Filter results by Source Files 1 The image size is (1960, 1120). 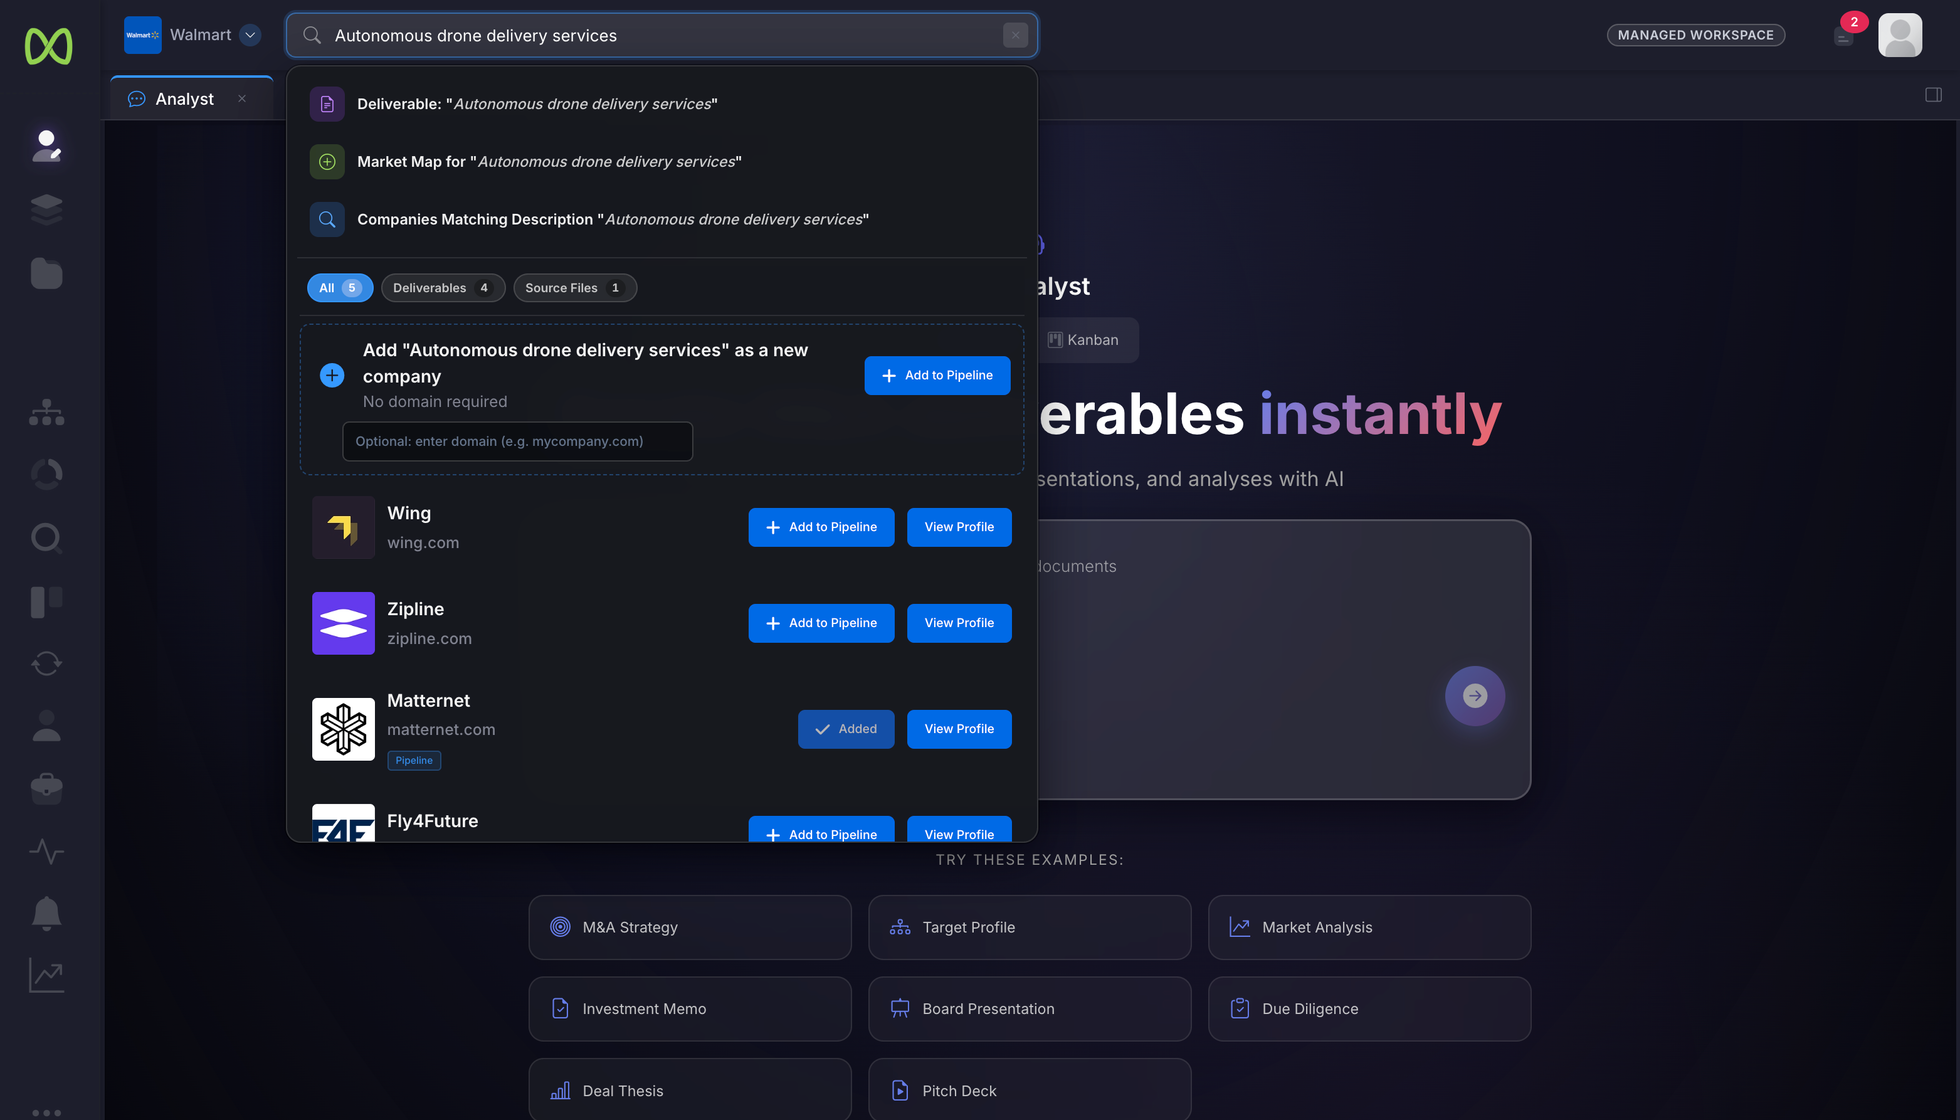575,288
